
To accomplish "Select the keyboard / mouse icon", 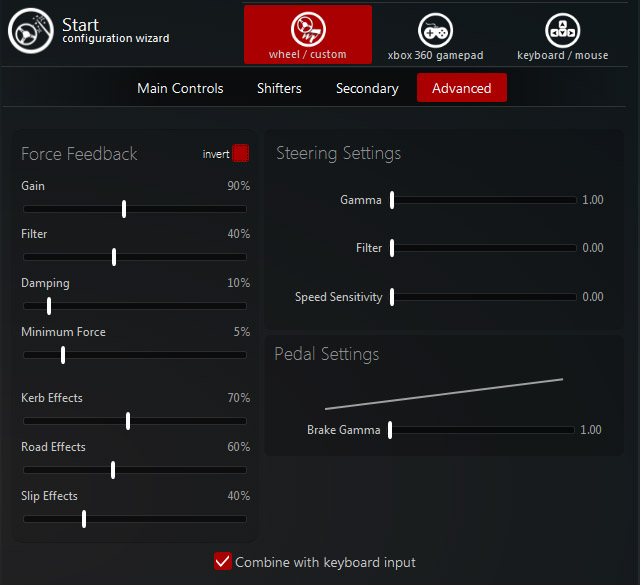I will (562, 29).
